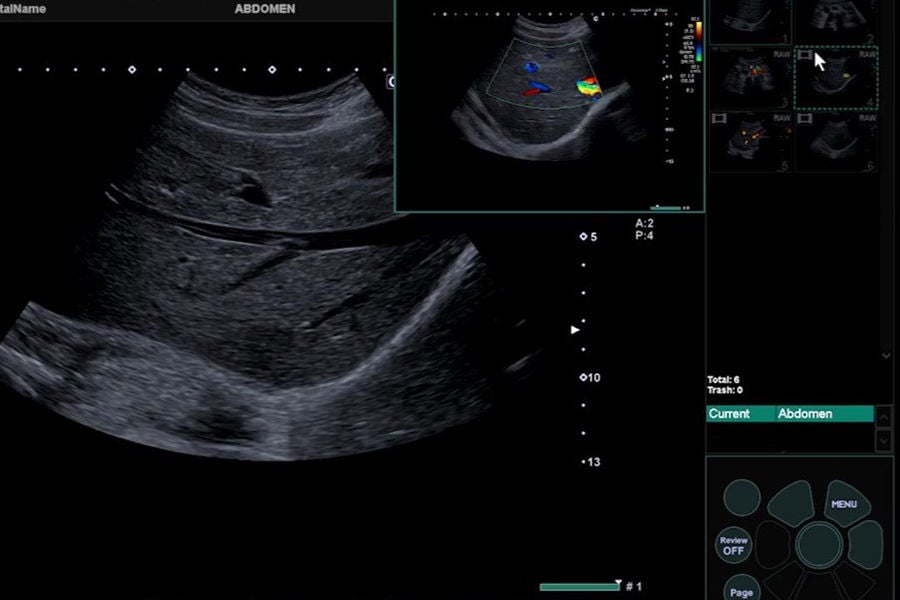Viewport: 900px width, 600px height.
Task: Click the blank soft key left of MENU
Action: tap(792, 504)
